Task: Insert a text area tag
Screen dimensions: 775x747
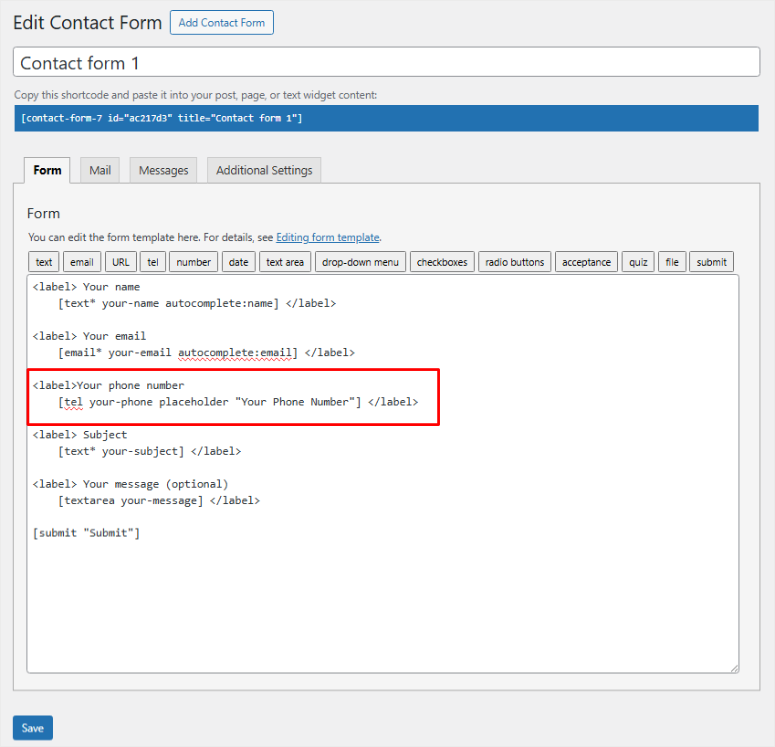Action: click(x=285, y=262)
